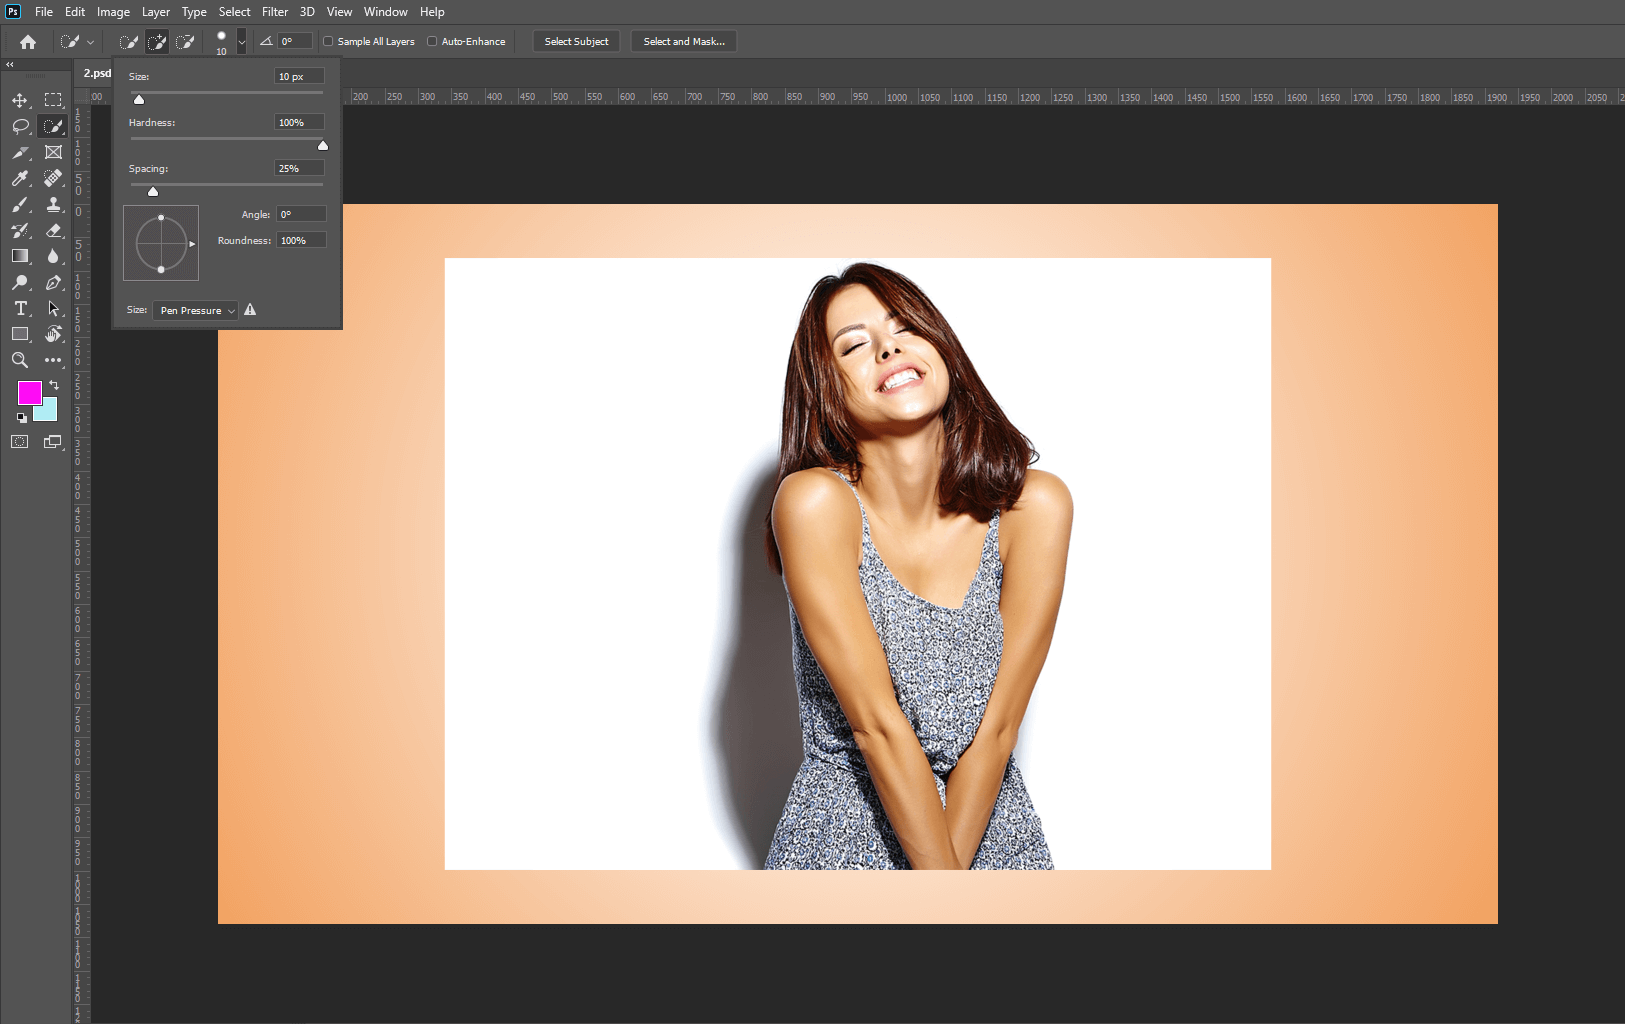The image size is (1625, 1024).
Task: Go to the Home screen icon
Action: (28, 42)
